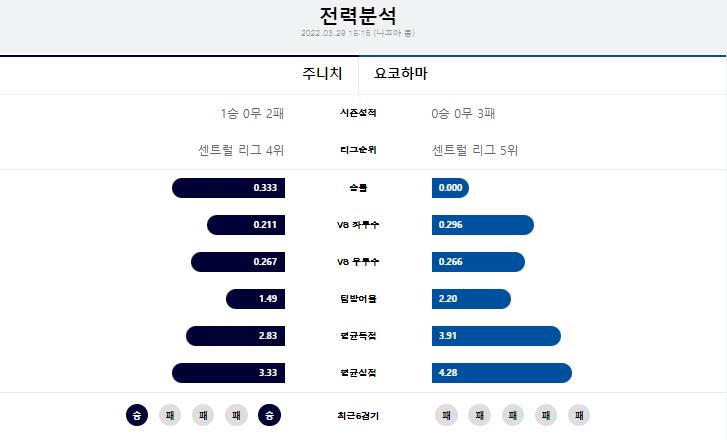Screen dimensions: 727x440
Task: Click 주니치 win rate bar showing 0.333
Action: point(228,188)
